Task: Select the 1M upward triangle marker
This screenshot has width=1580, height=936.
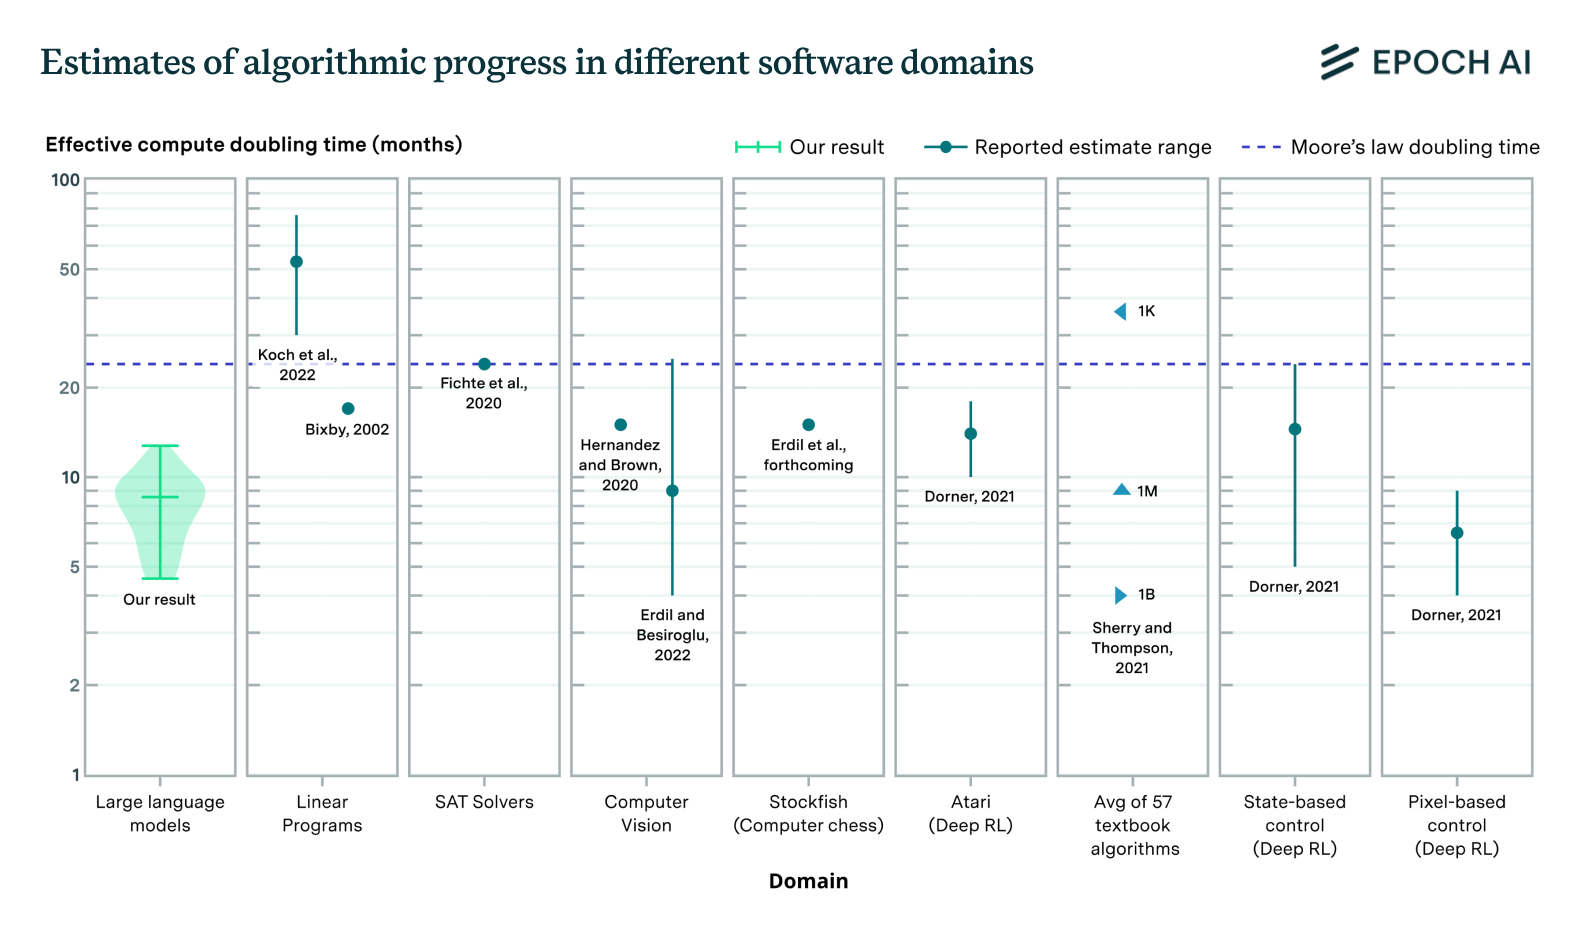Action: tap(1122, 490)
